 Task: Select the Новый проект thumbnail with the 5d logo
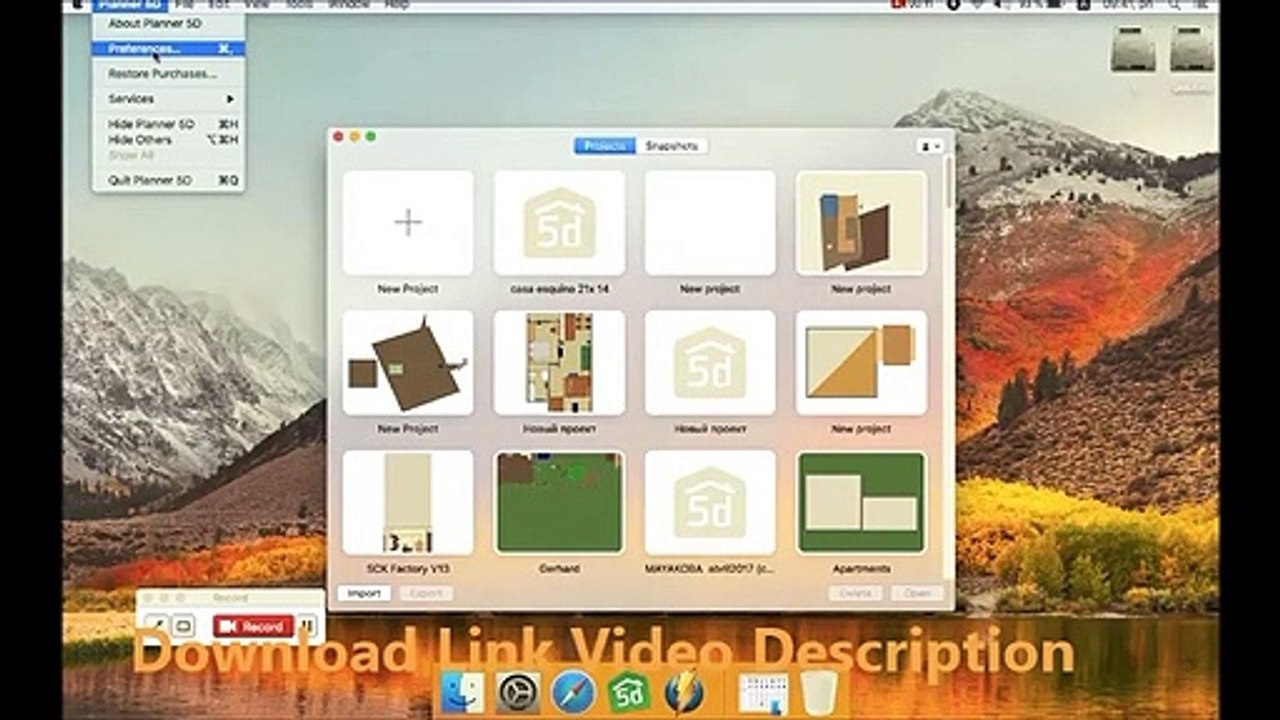pos(710,362)
